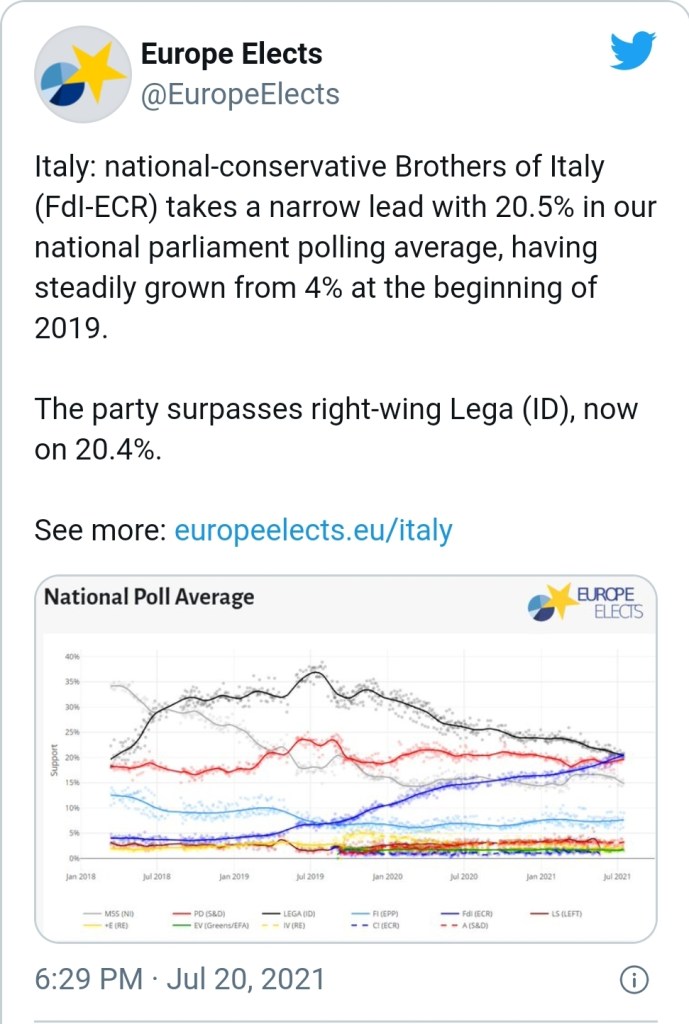Click the National Poll Average chart title
689x1024 pixels.
point(150,597)
